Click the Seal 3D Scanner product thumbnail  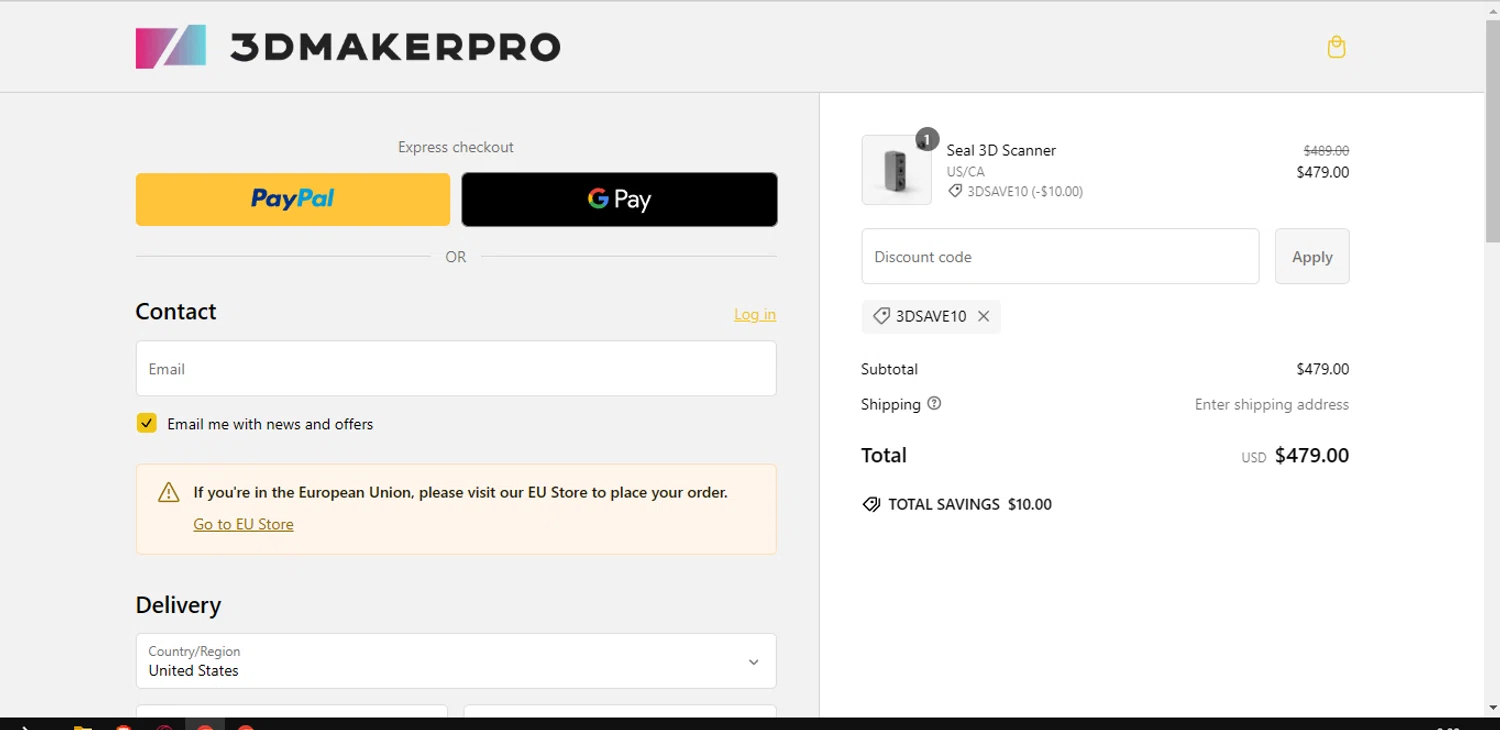896,170
